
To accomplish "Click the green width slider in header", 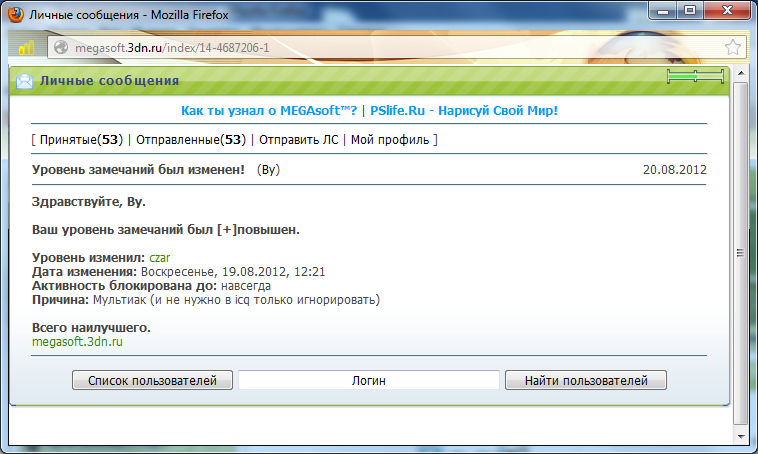I will click(x=695, y=76).
